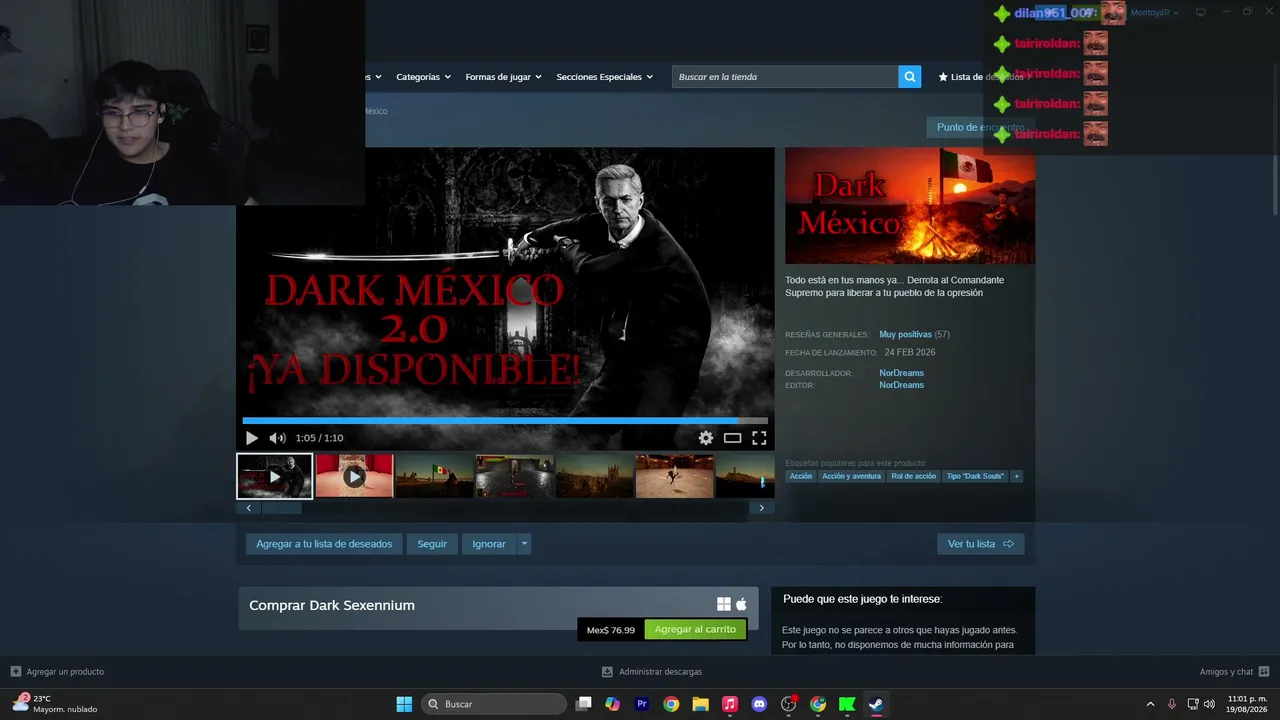The height and width of the screenshot is (720, 1280).
Task: Open the network icon in system tray
Action: point(1193,704)
